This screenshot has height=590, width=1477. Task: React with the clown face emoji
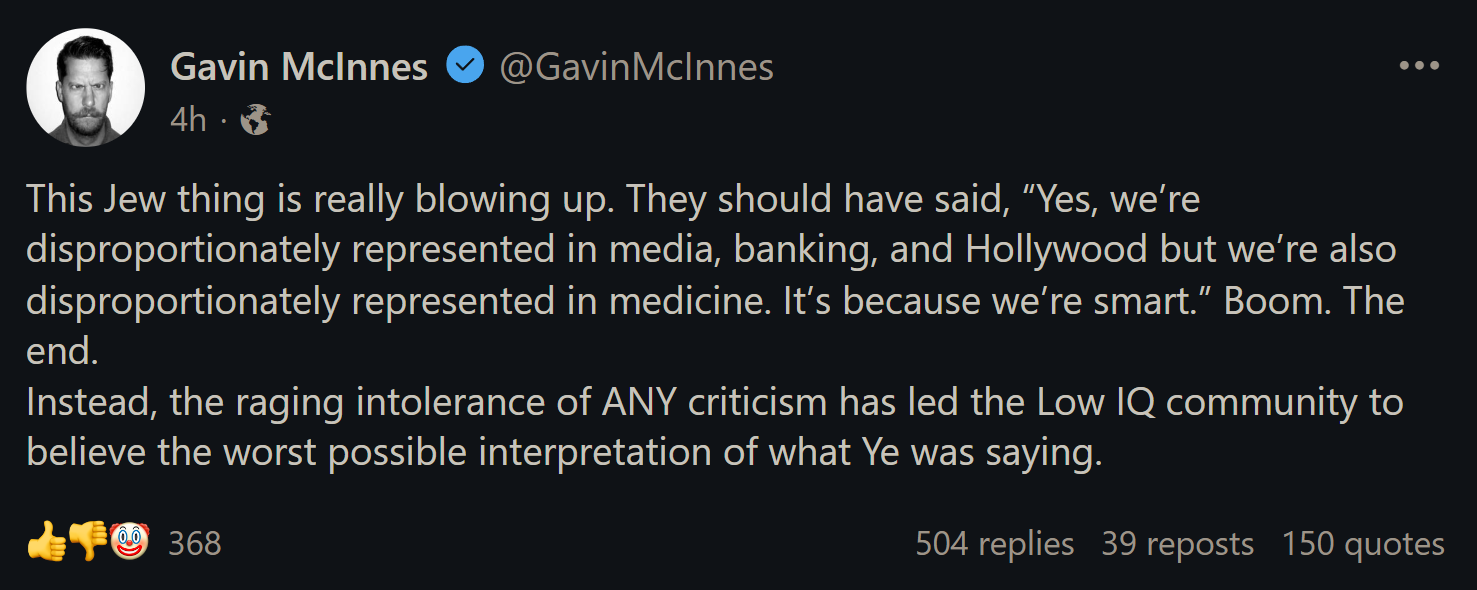(129, 543)
